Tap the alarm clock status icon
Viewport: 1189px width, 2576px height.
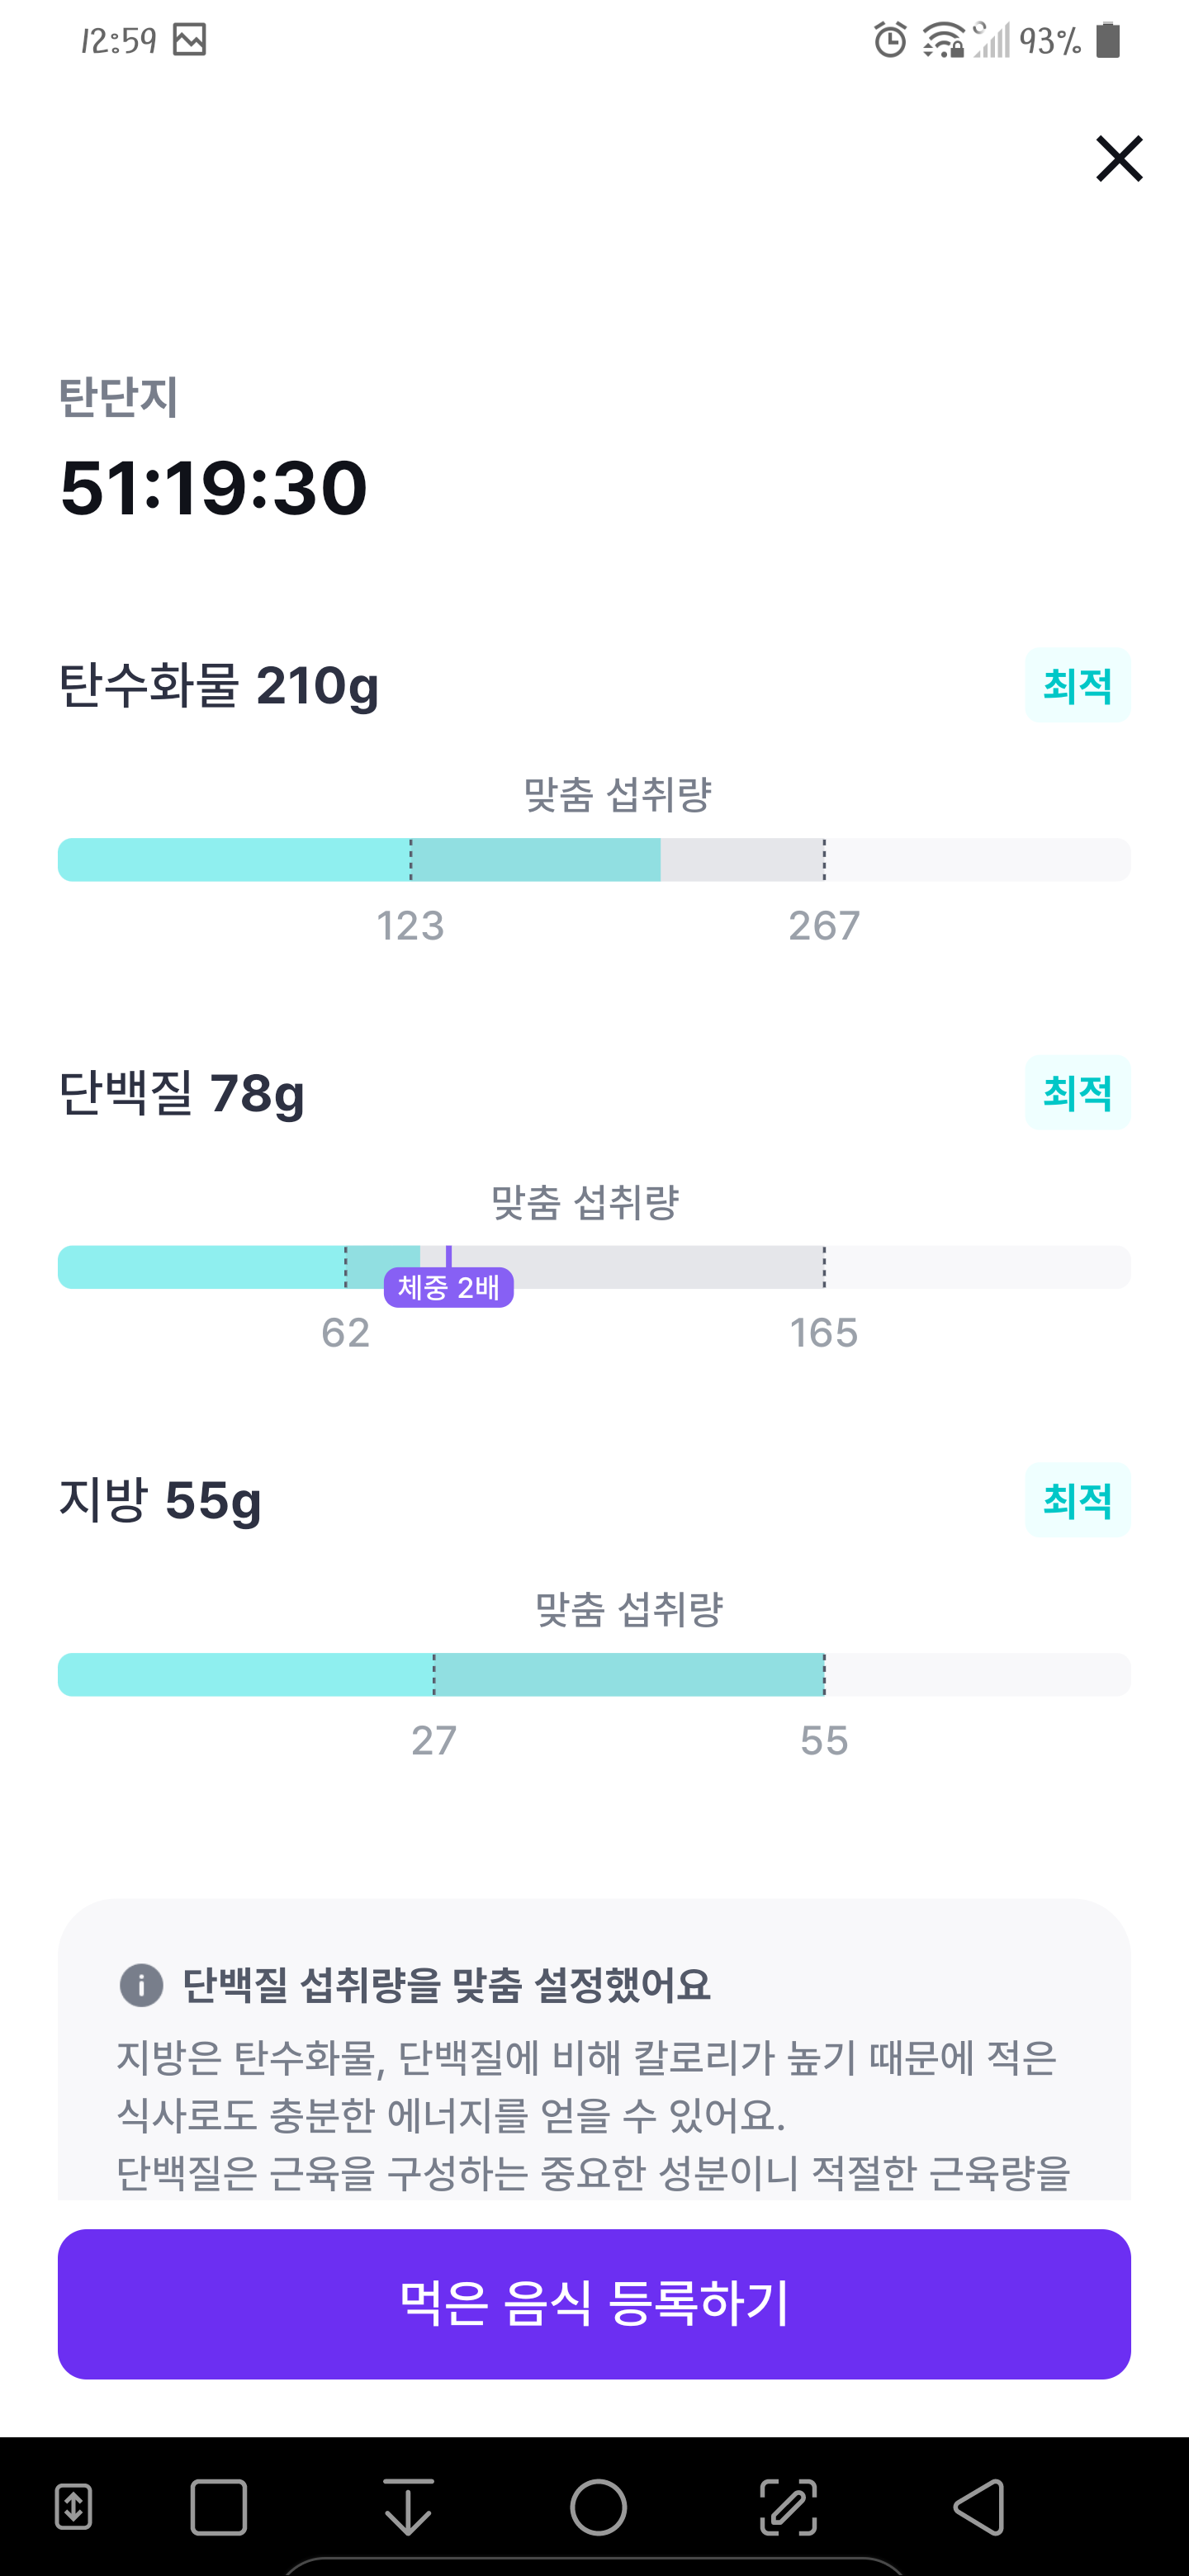click(890, 40)
